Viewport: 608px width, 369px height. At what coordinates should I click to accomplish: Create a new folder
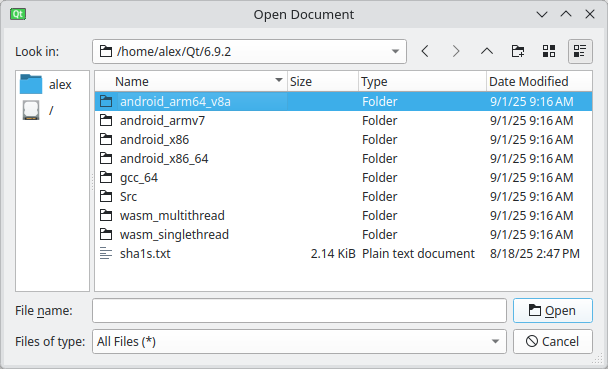point(518,51)
